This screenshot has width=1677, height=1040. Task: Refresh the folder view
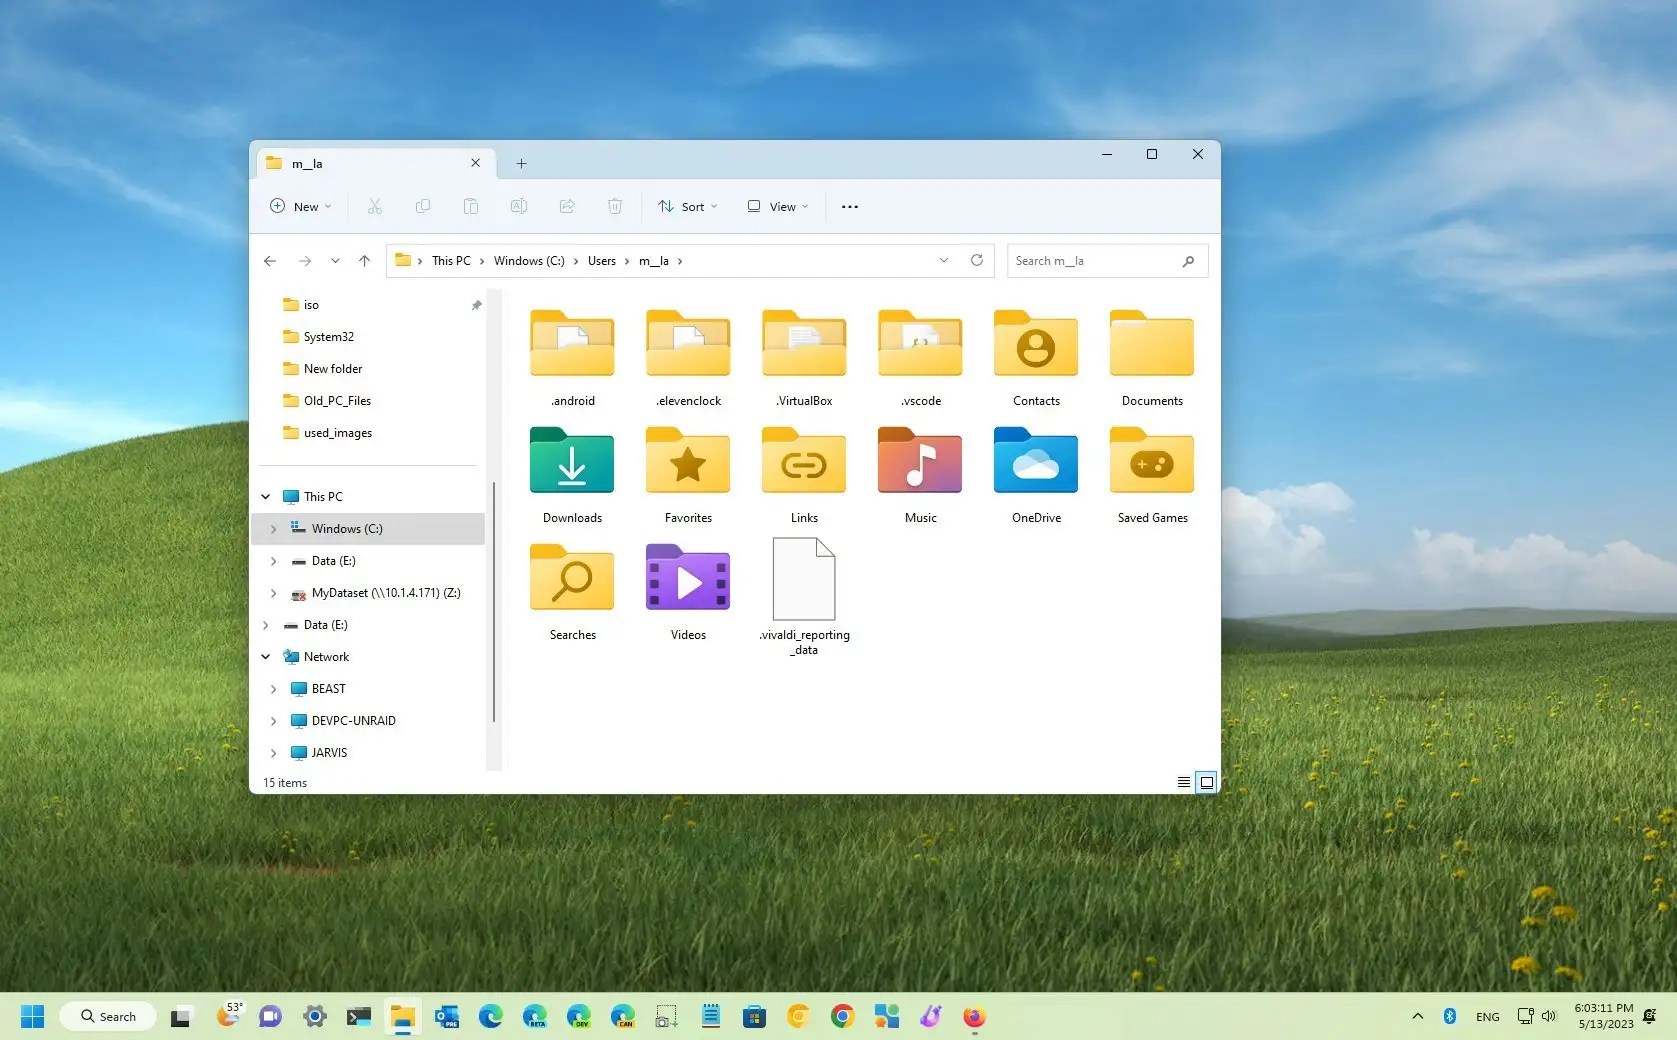tap(977, 260)
